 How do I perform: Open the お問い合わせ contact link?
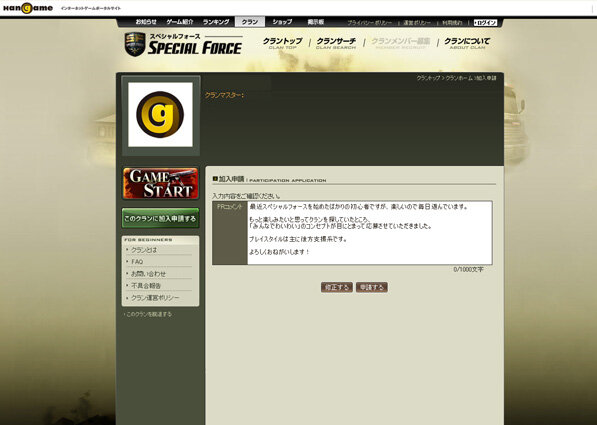[x=148, y=274]
